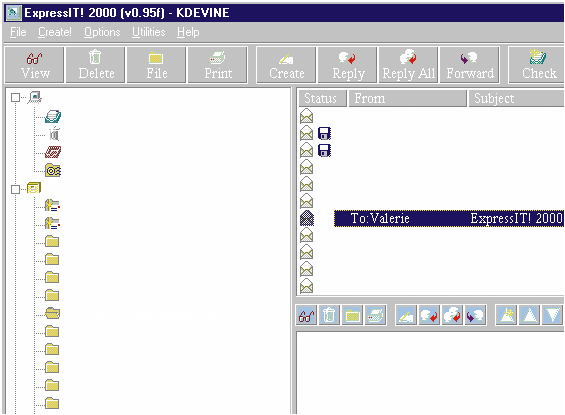The width and height of the screenshot is (565, 415).
Task: Click small trash delete icon in preview toolbar
Action: [329, 315]
